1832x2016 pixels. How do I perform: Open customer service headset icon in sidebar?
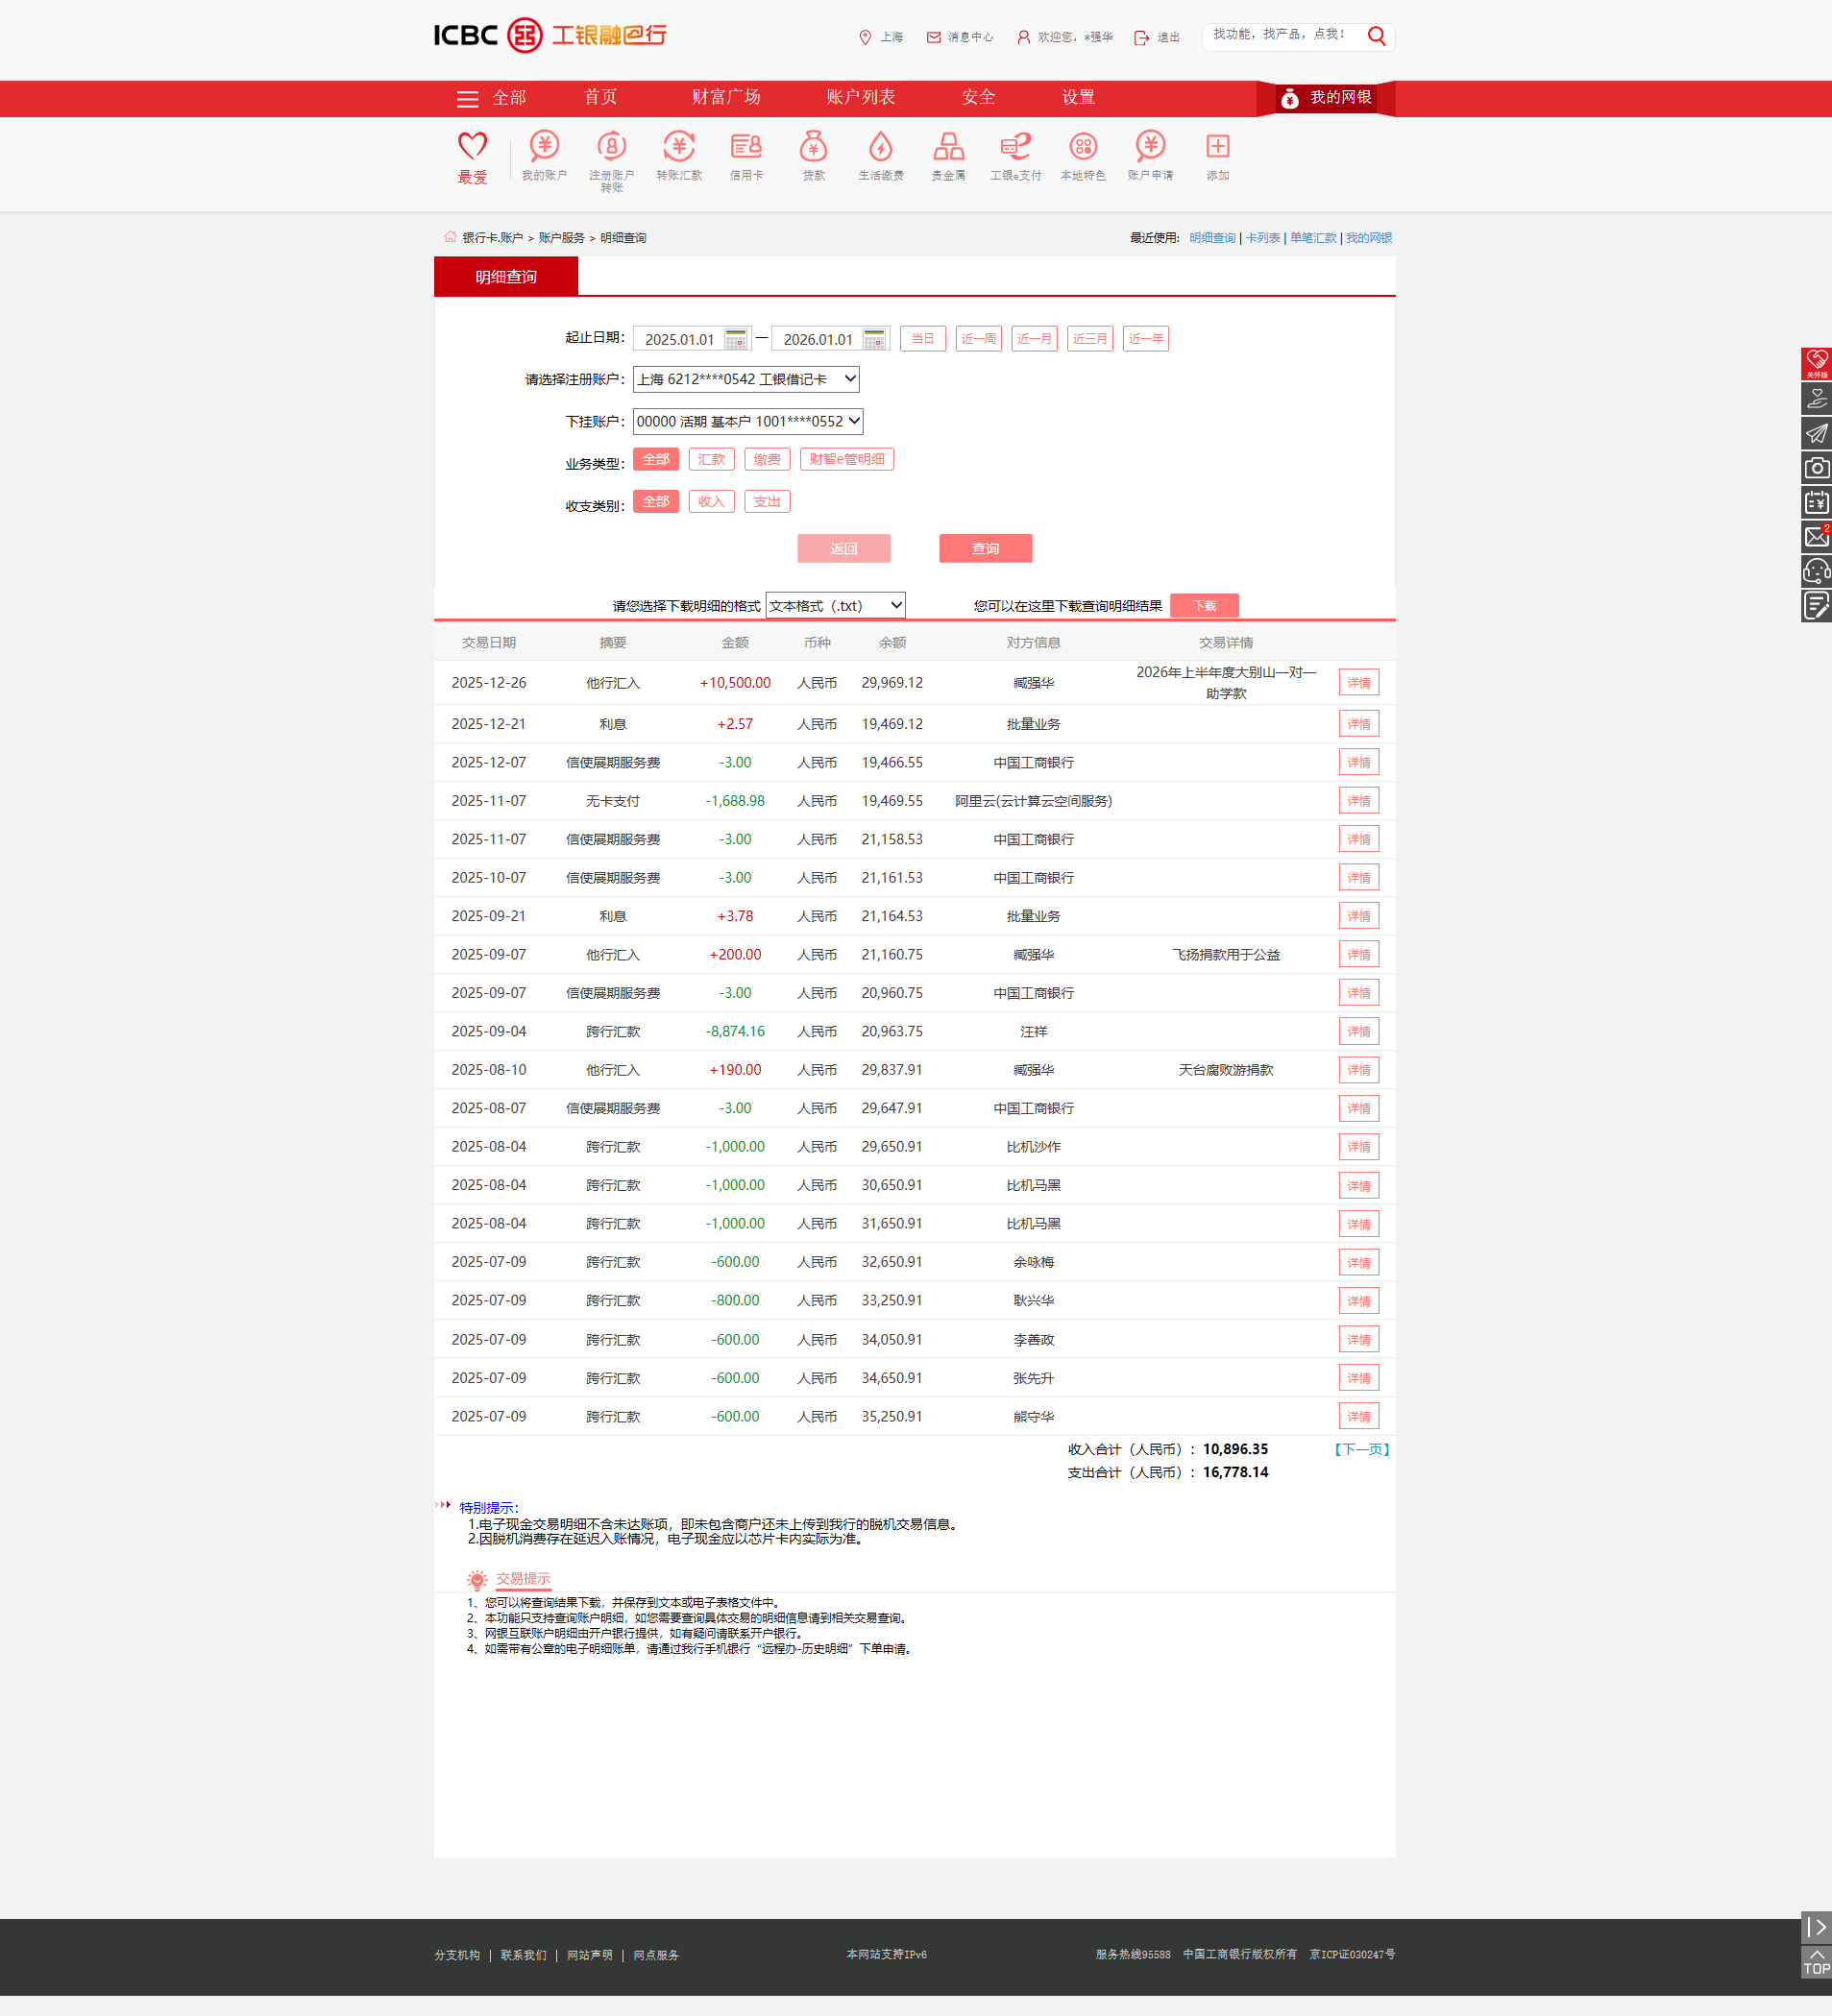tap(1816, 571)
